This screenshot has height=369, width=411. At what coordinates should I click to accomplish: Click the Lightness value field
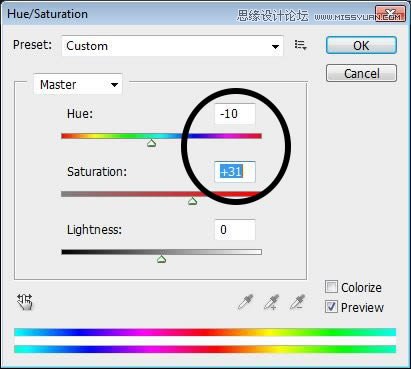235,230
